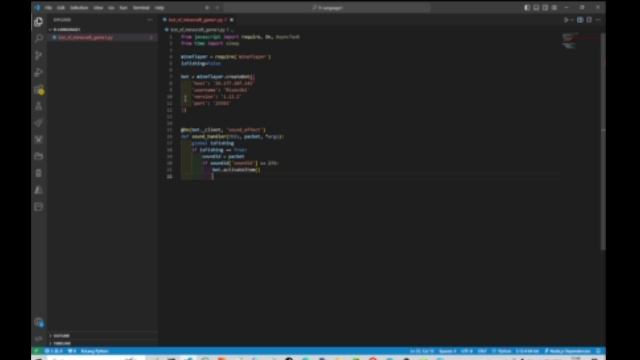
Task: Run the Python file with play icon
Action: click(x=566, y=20)
